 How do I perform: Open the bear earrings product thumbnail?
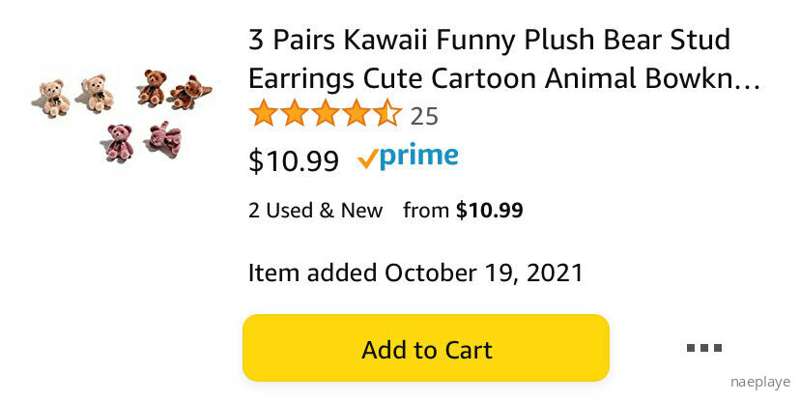(x=121, y=114)
